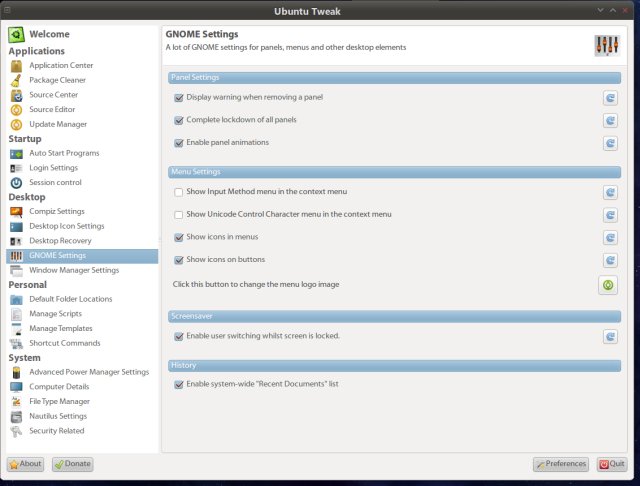This screenshot has width=640, height=486.
Task: Click green menu logo image button
Action: point(609,285)
